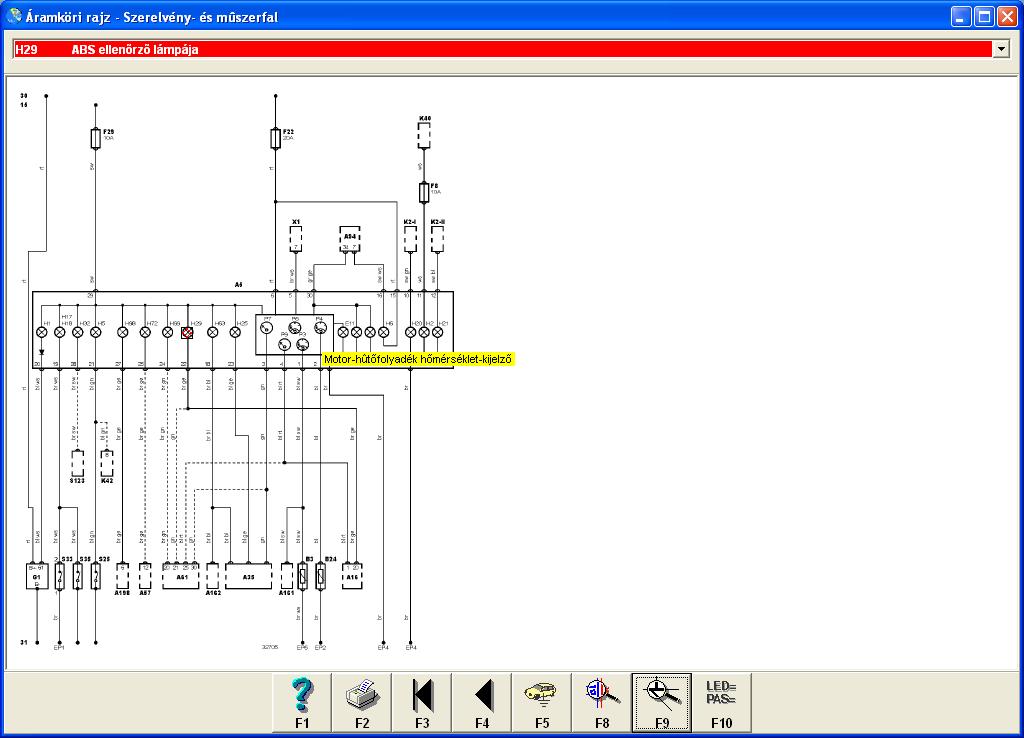
Task: Jump to first page with F3 button
Action: (422, 703)
